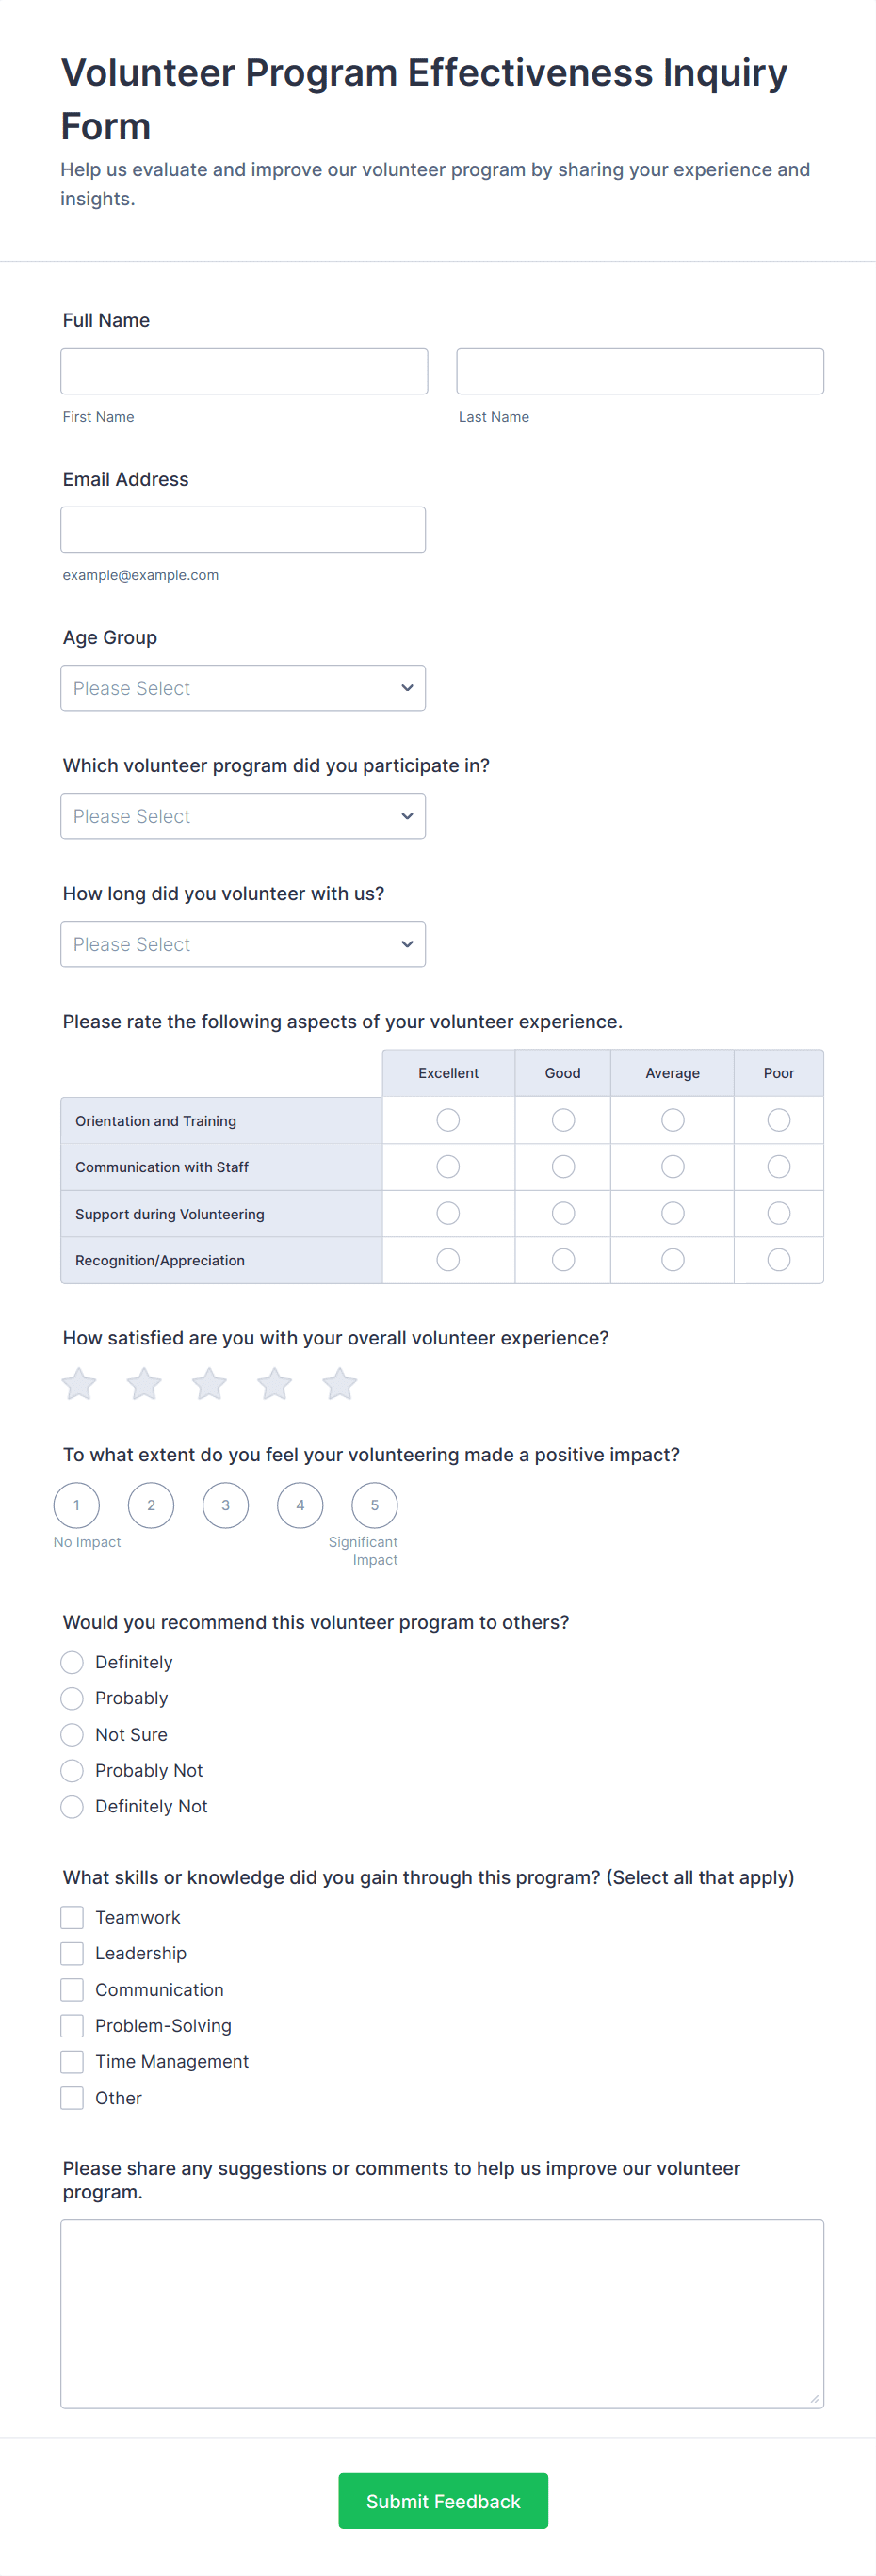Viewport: 876px width, 2576px height.
Task: Choose impact rating 5 Significant Impact
Action: pyautogui.click(x=375, y=1505)
